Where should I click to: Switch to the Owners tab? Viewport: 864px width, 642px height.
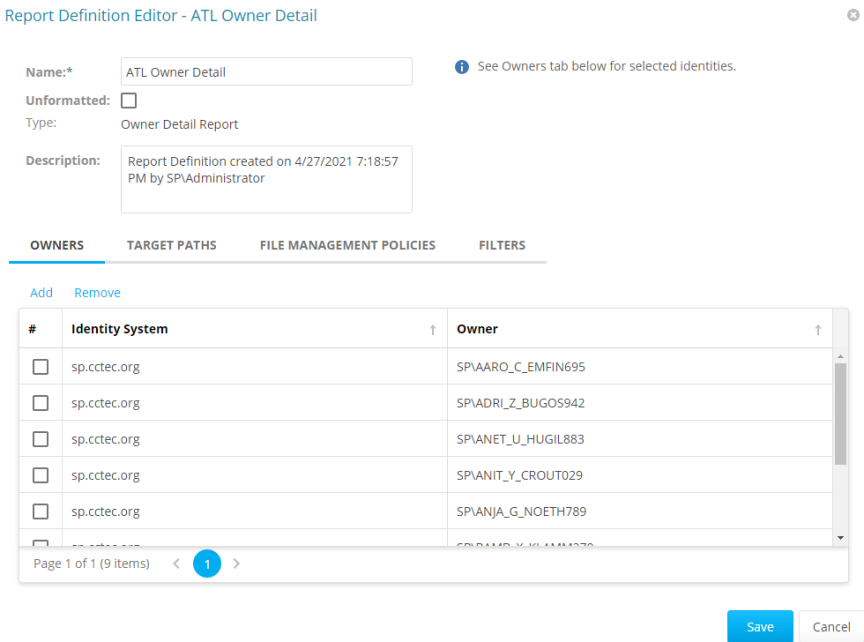click(x=57, y=245)
